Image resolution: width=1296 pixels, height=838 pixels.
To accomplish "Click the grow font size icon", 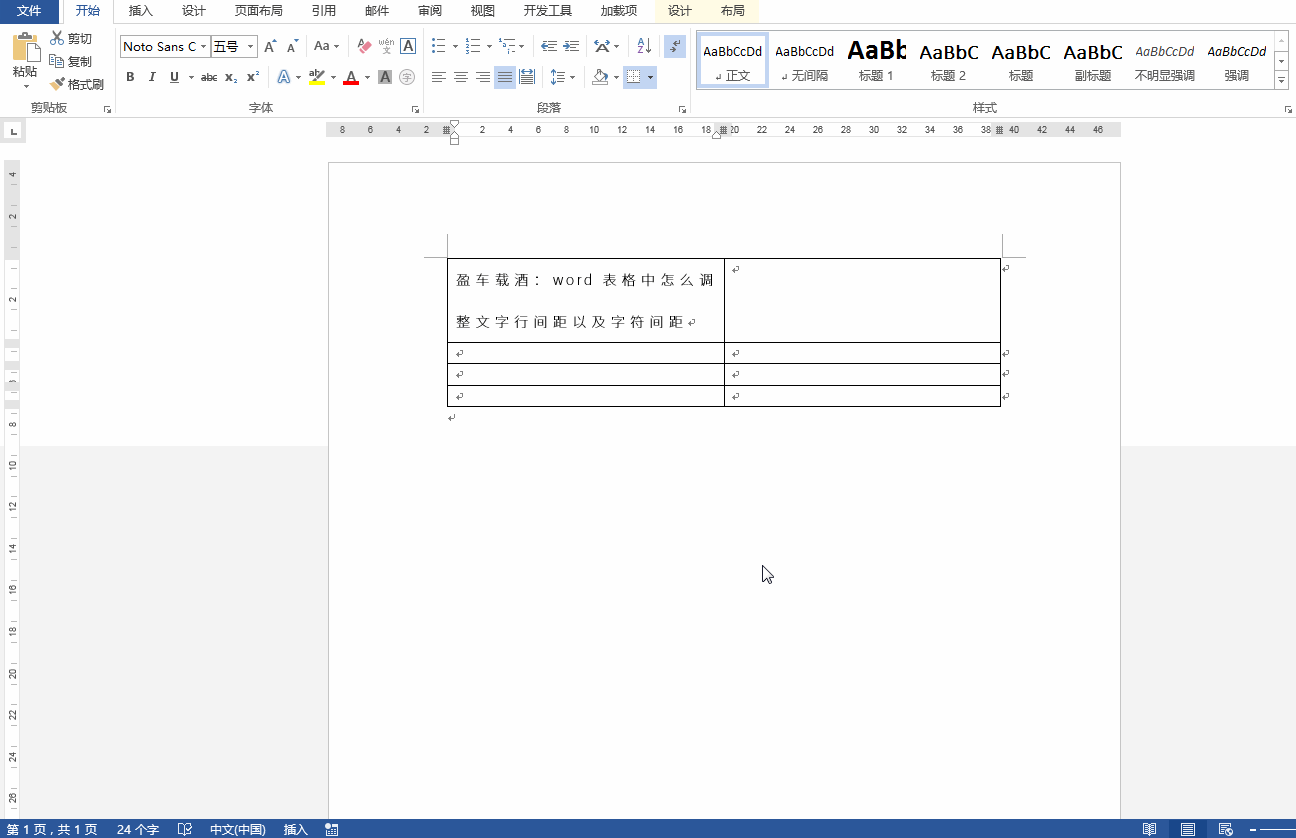I will (270, 46).
